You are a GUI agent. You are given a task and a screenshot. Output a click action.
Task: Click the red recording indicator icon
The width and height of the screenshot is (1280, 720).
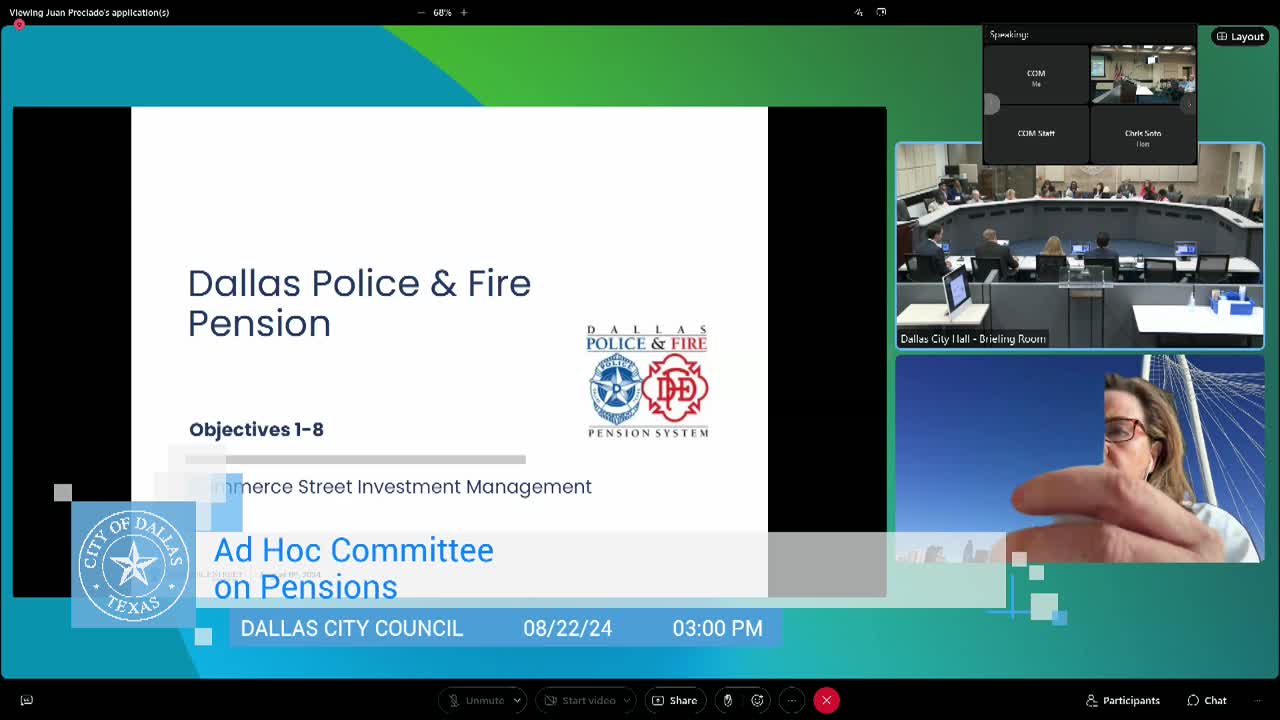19,24
